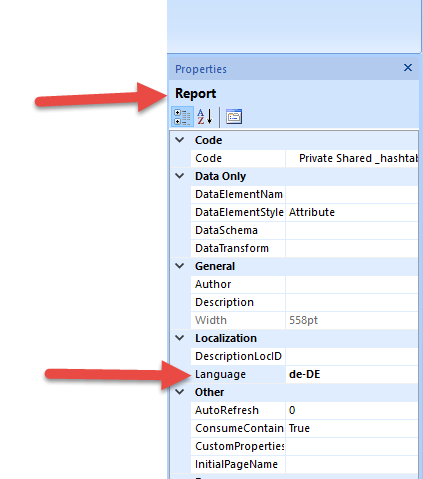Collapse the Data Only category
Screen dimensions: 423x479
[180, 176]
